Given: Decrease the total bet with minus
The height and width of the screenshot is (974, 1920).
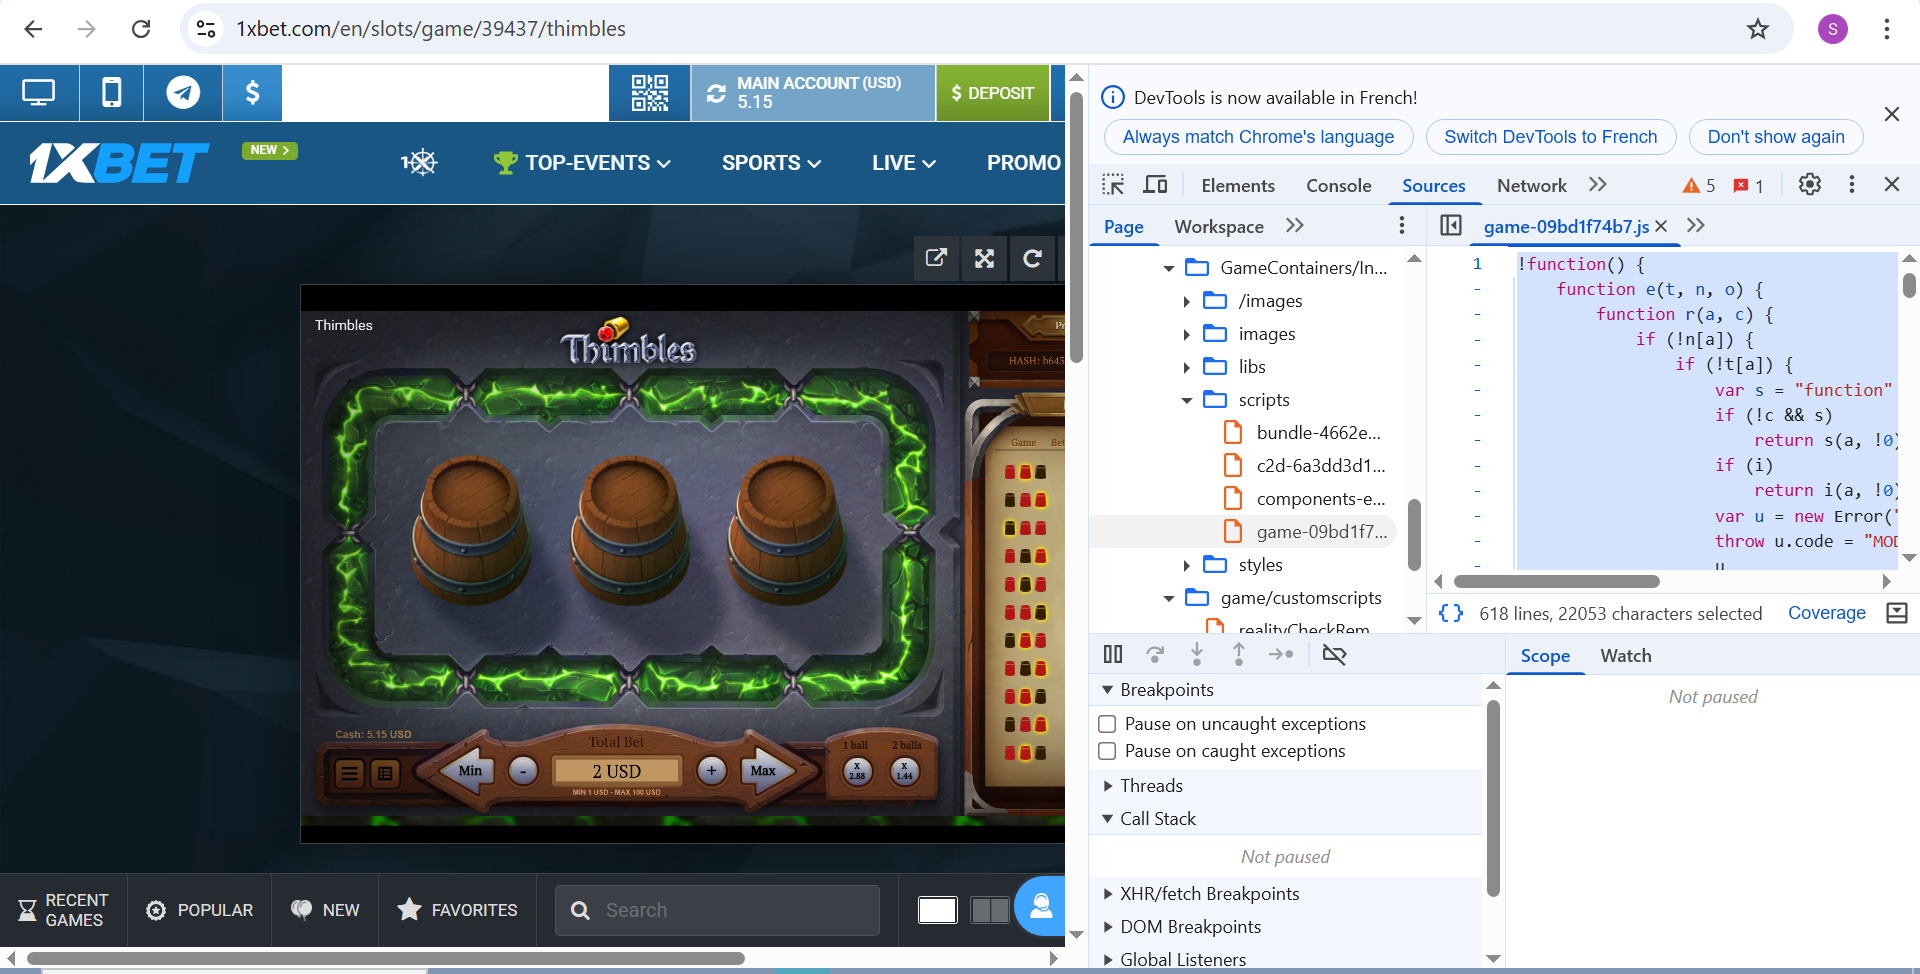Looking at the screenshot, I should click(523, 770).
